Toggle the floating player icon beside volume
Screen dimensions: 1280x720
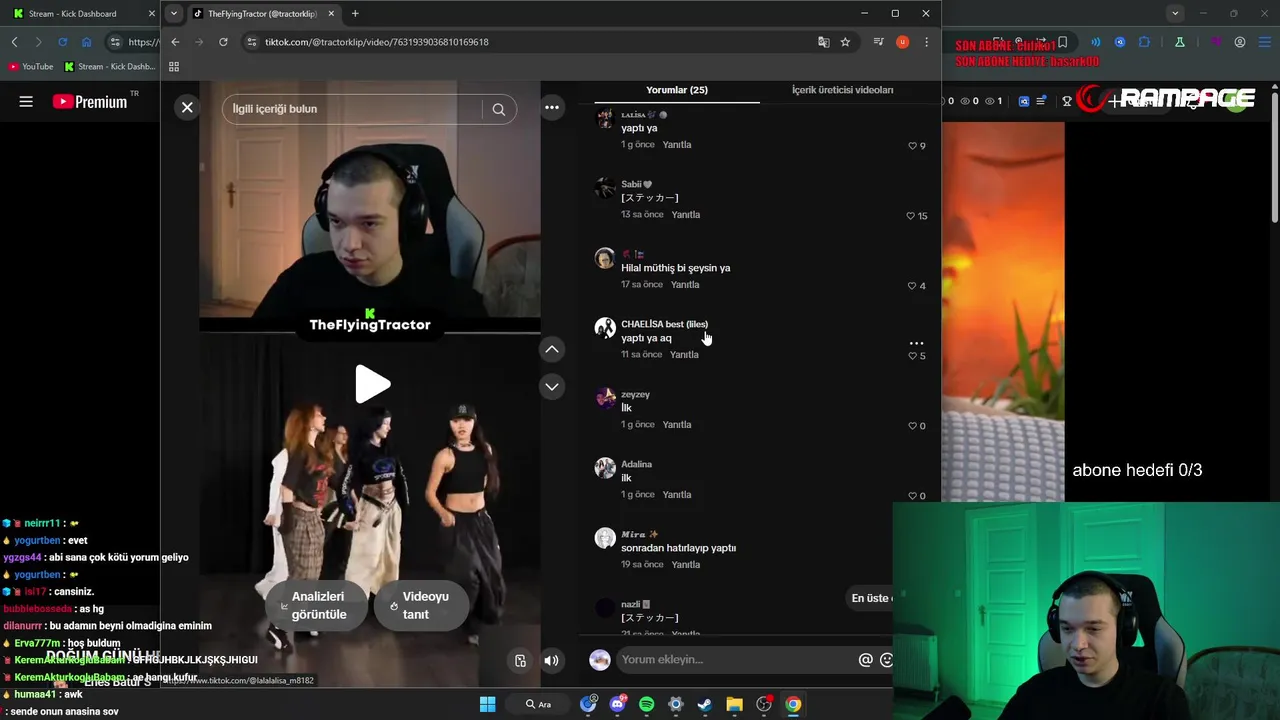(x=520, y=660)
